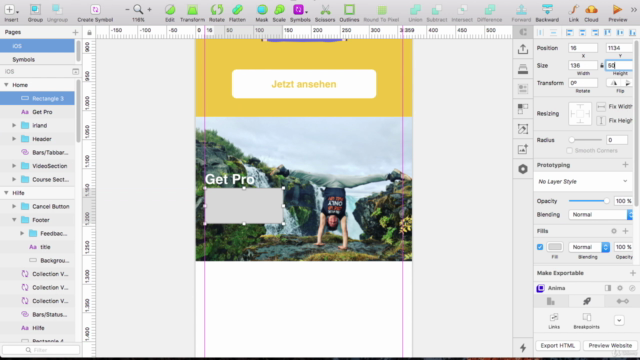This screenshot has height=360, width=640.
Task: Switch to Anima layout tab
Action: tap(551, 301)
